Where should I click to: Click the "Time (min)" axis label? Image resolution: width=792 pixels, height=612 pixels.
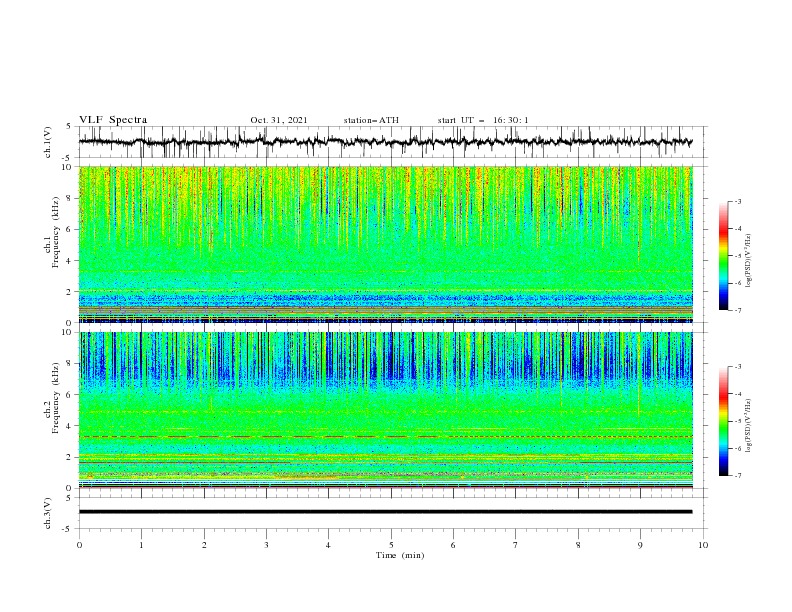click(400, 555)
